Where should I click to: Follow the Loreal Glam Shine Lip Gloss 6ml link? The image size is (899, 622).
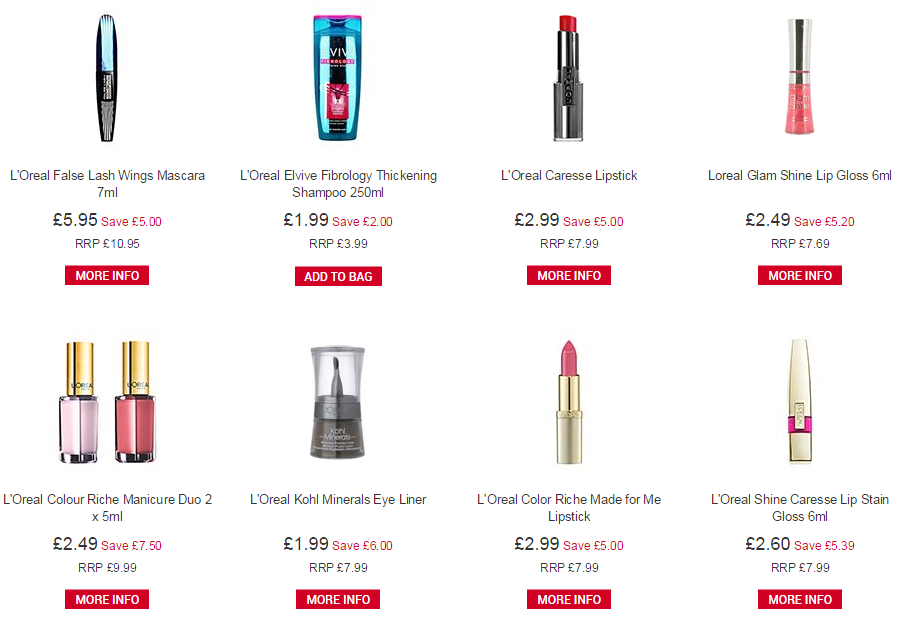(x=800, y=175)
